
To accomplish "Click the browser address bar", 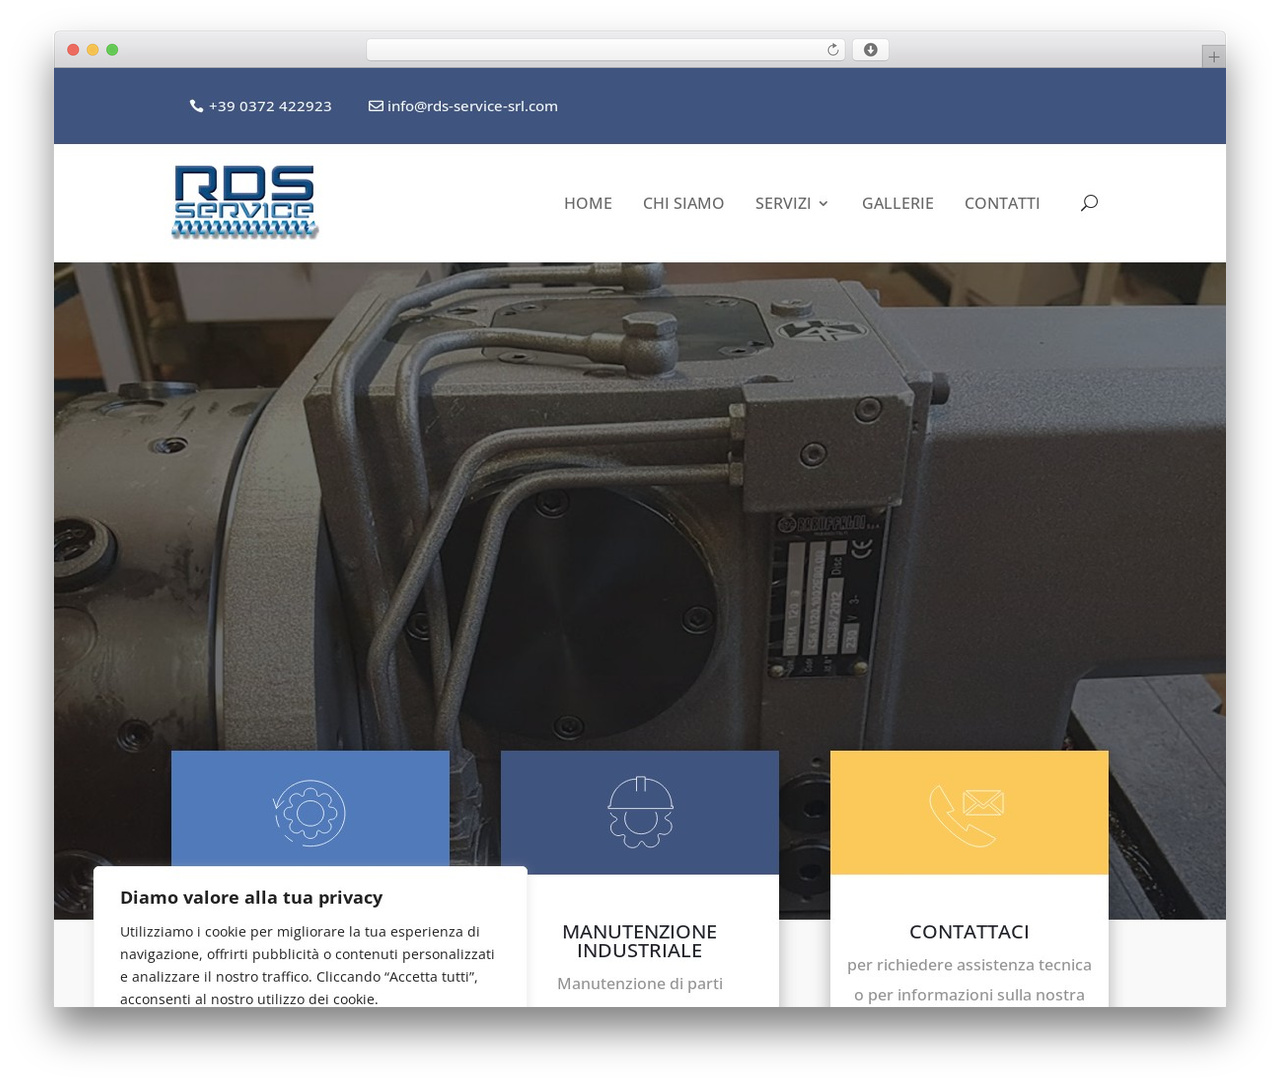I will (x=605, y=50).
